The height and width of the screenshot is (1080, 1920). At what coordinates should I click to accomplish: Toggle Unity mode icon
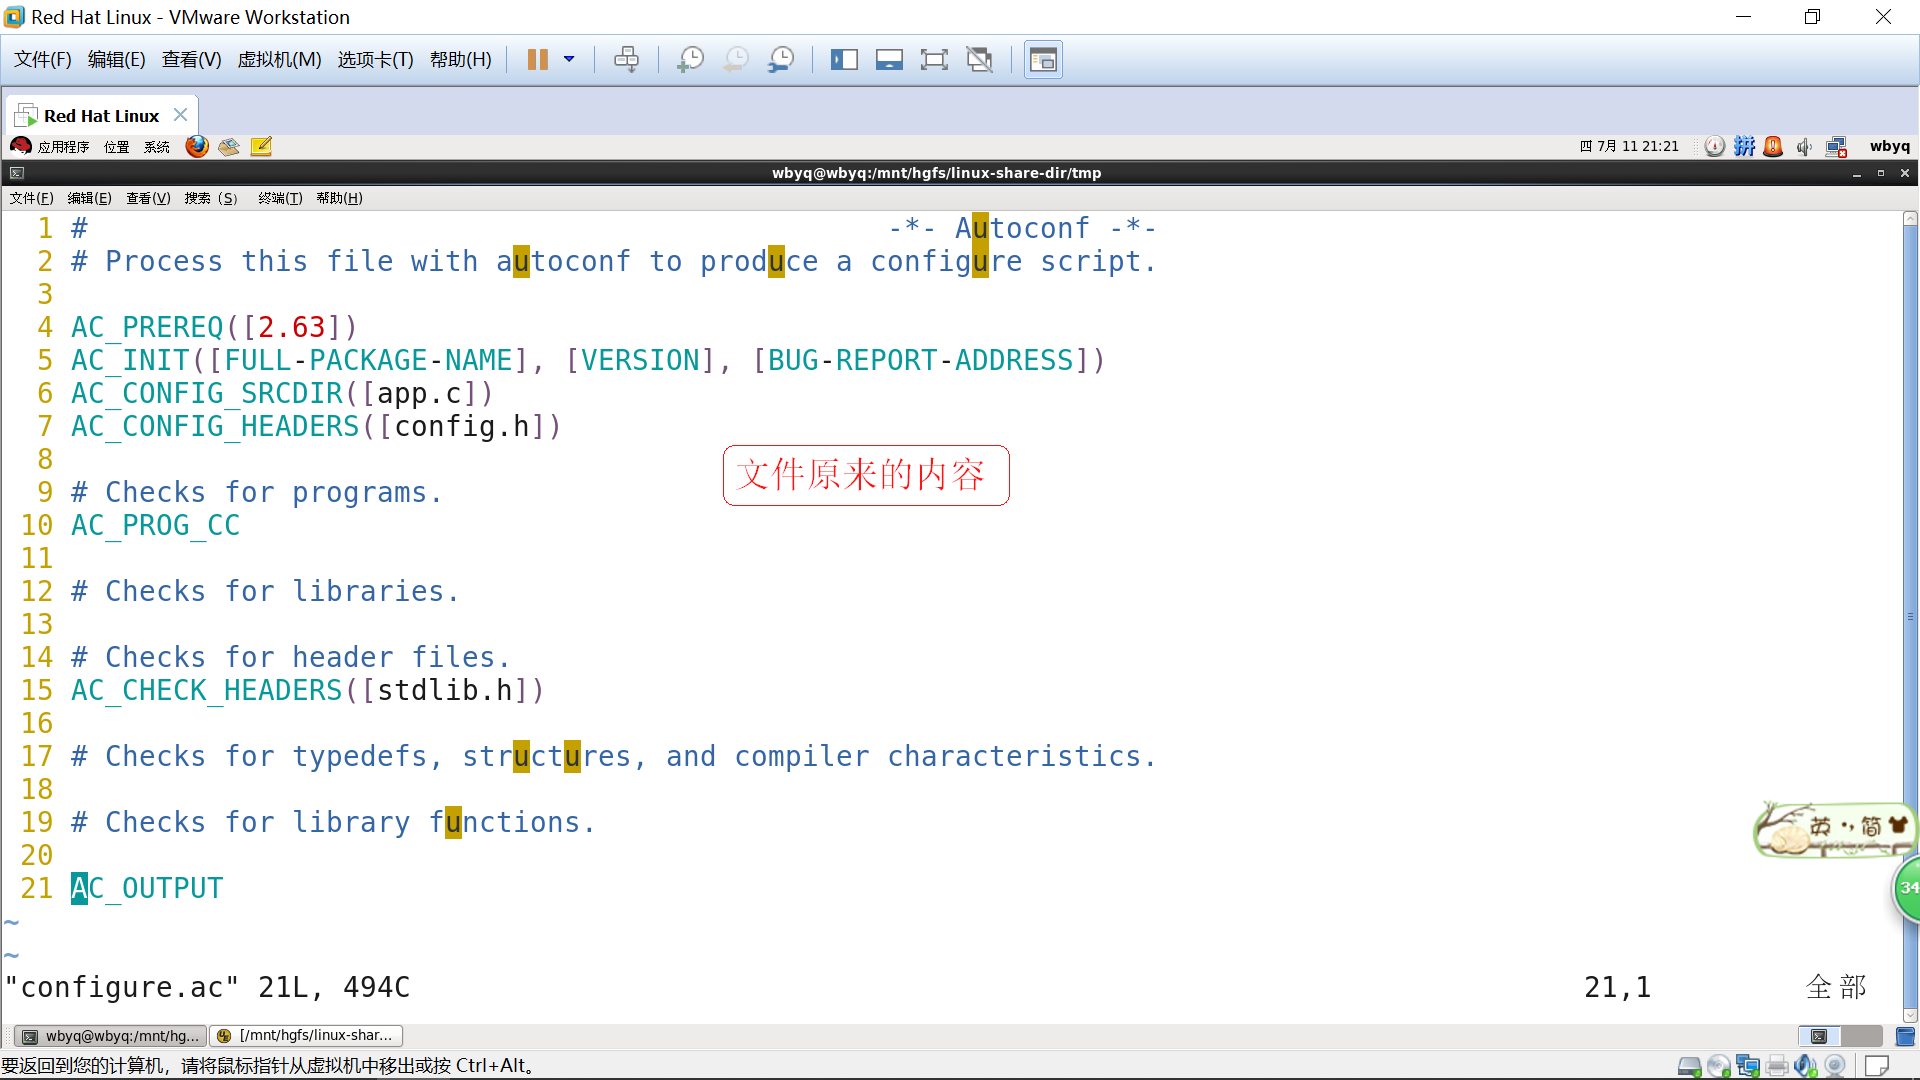tap(980, 60)
